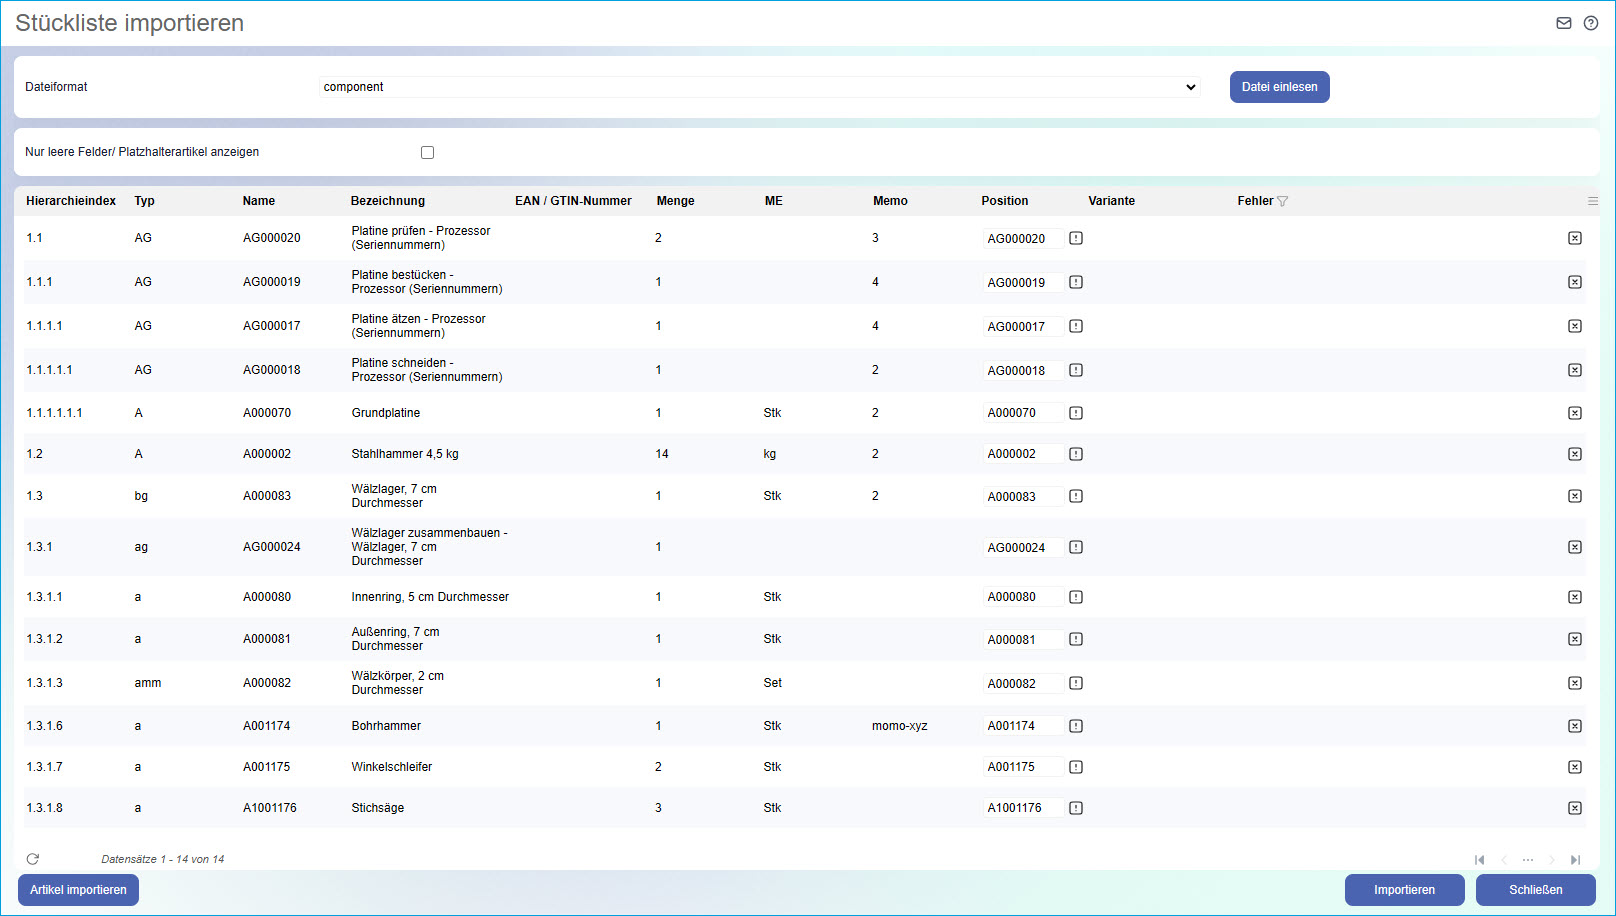
Task: Click the info icon beside AG000020
Action: coord(1076,238)
